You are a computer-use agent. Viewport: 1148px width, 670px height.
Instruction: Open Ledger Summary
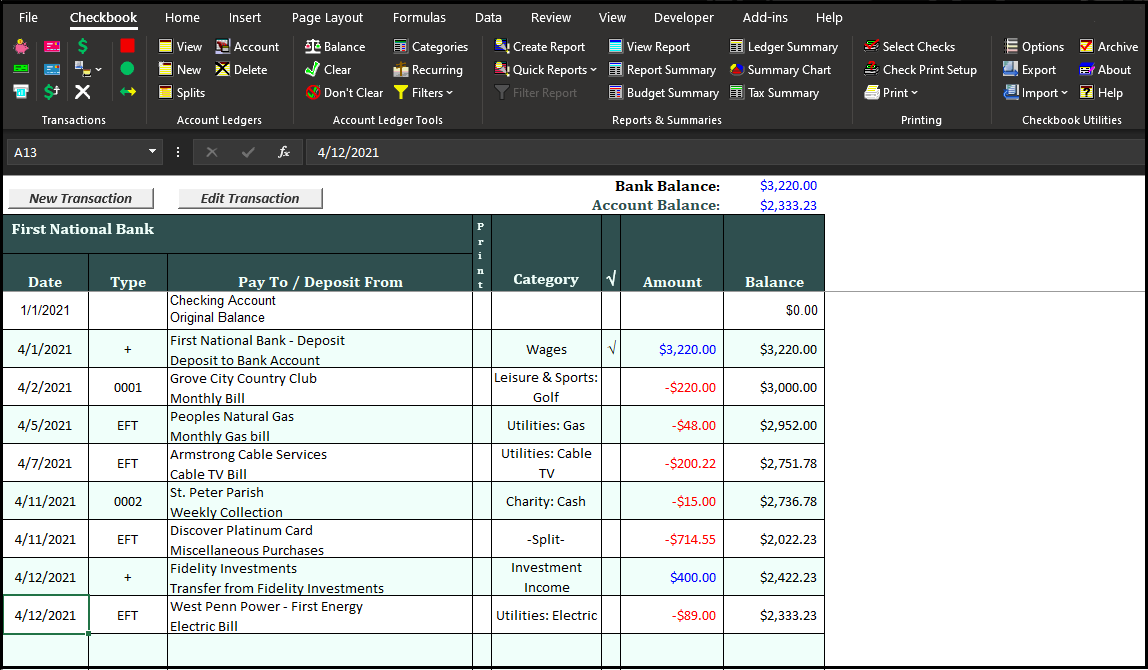pos(784,46)
